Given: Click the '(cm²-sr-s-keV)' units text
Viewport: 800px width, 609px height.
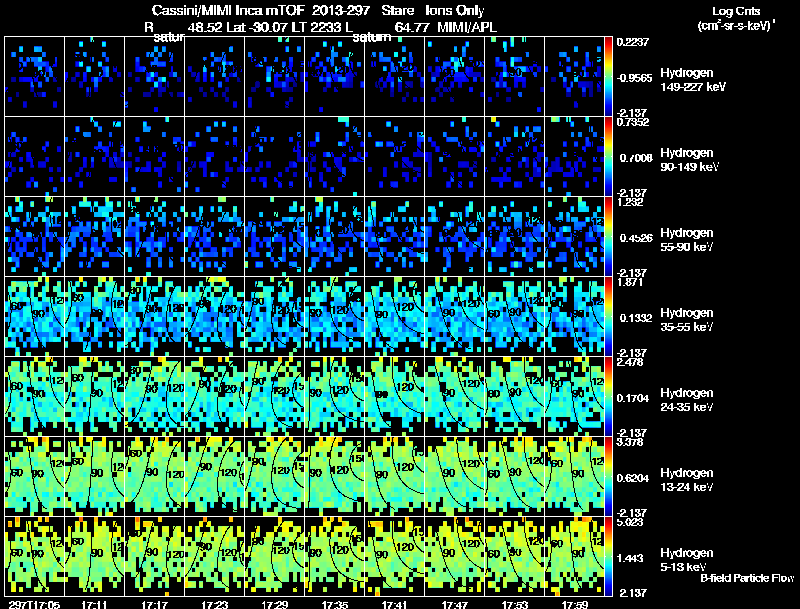Looking at the screenshot, I should click(x=734, y=26).
